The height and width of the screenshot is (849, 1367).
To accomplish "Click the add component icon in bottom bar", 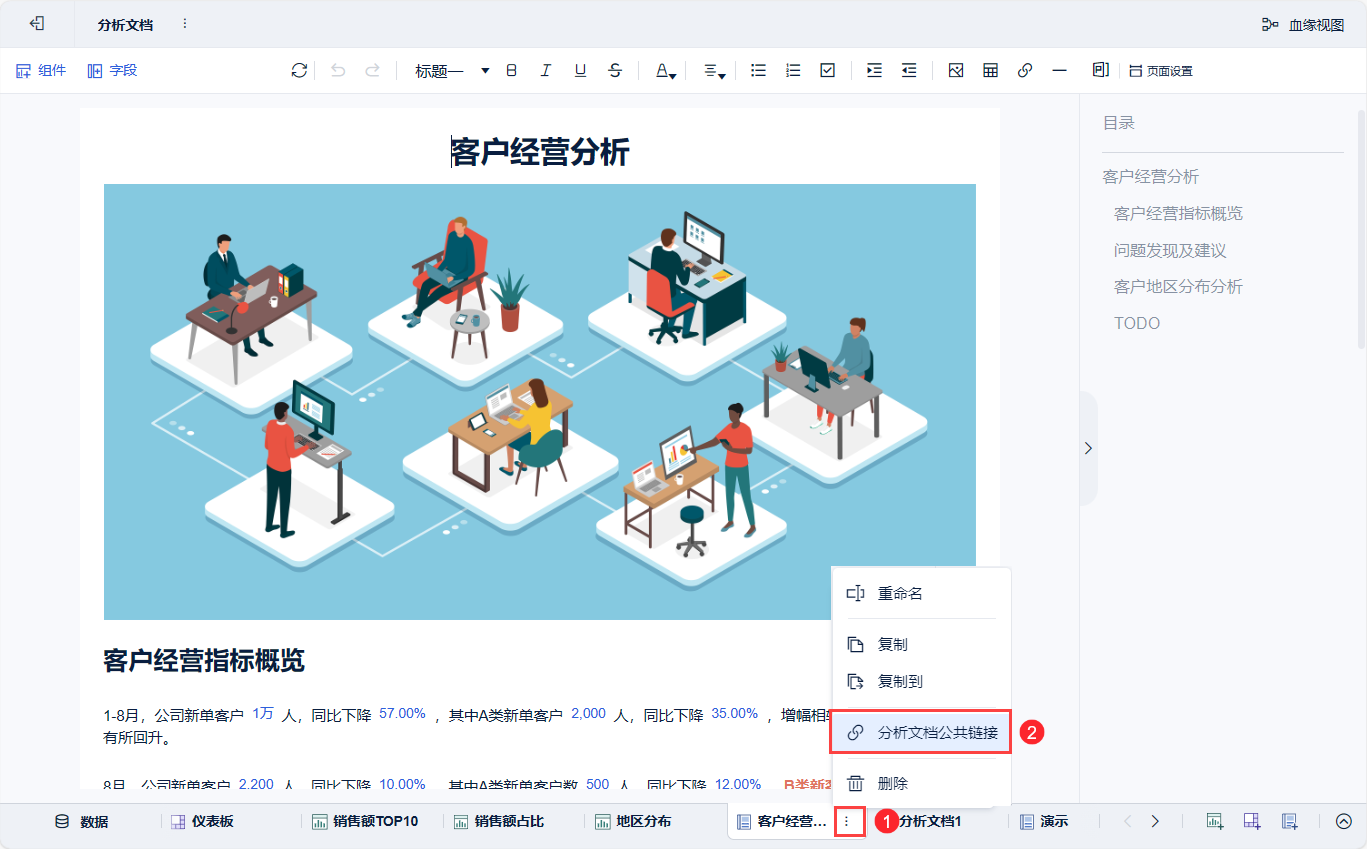I will [1215, 822].
